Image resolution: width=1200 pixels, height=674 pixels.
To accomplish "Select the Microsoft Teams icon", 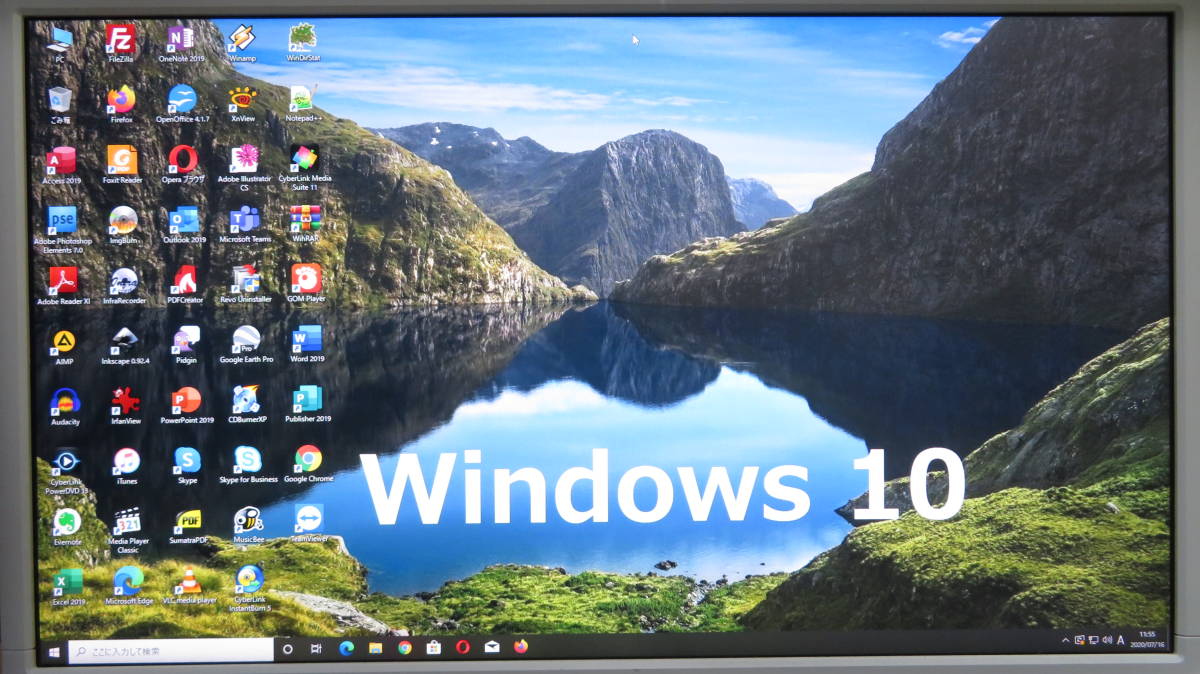I will (245, 225).
